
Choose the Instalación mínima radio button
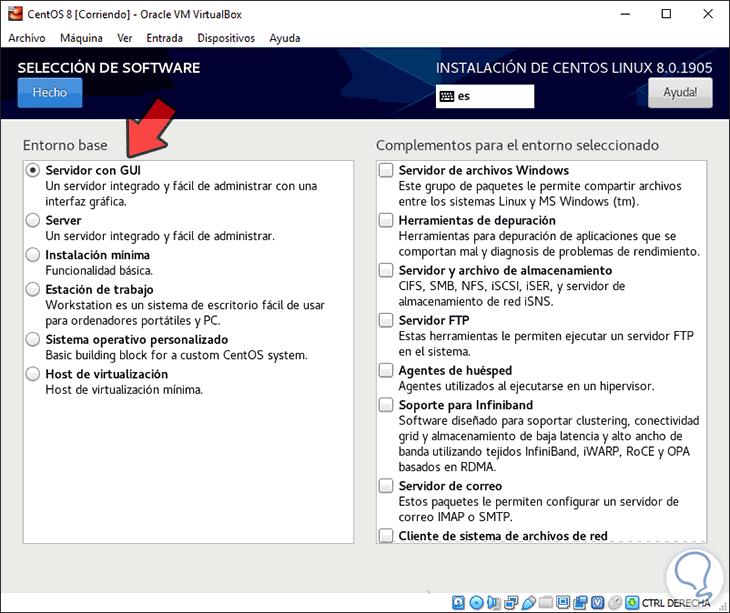tap(33, 255)
